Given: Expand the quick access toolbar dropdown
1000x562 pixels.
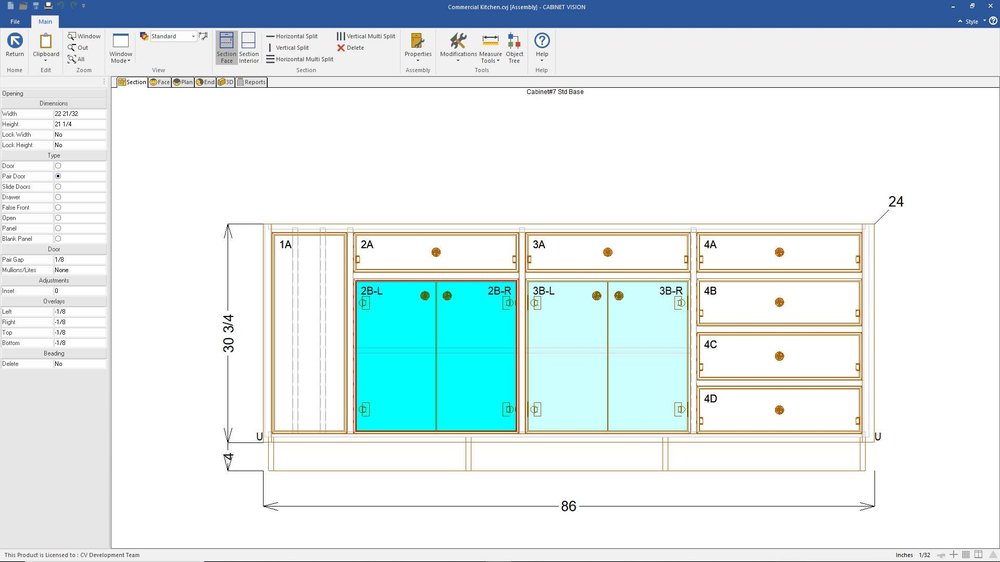Looking at the screenshot, I should tap(84, 6).
